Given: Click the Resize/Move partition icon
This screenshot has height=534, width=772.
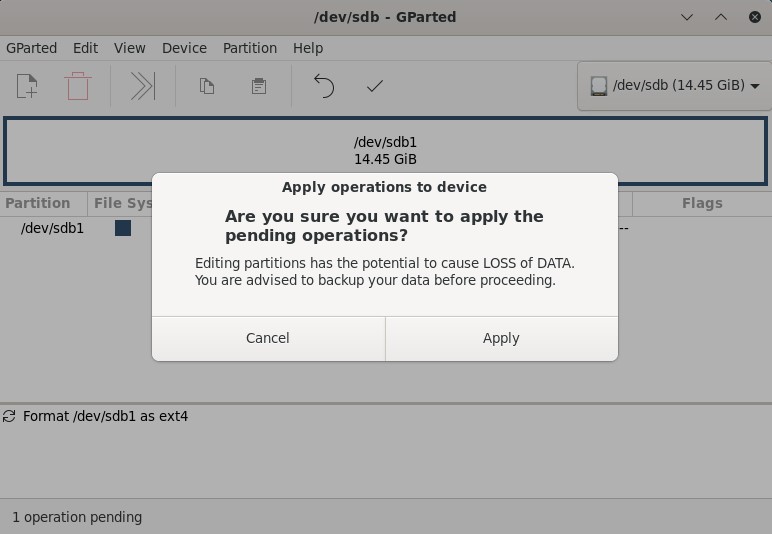Looking at the screenshot, I should click(143, 86).
